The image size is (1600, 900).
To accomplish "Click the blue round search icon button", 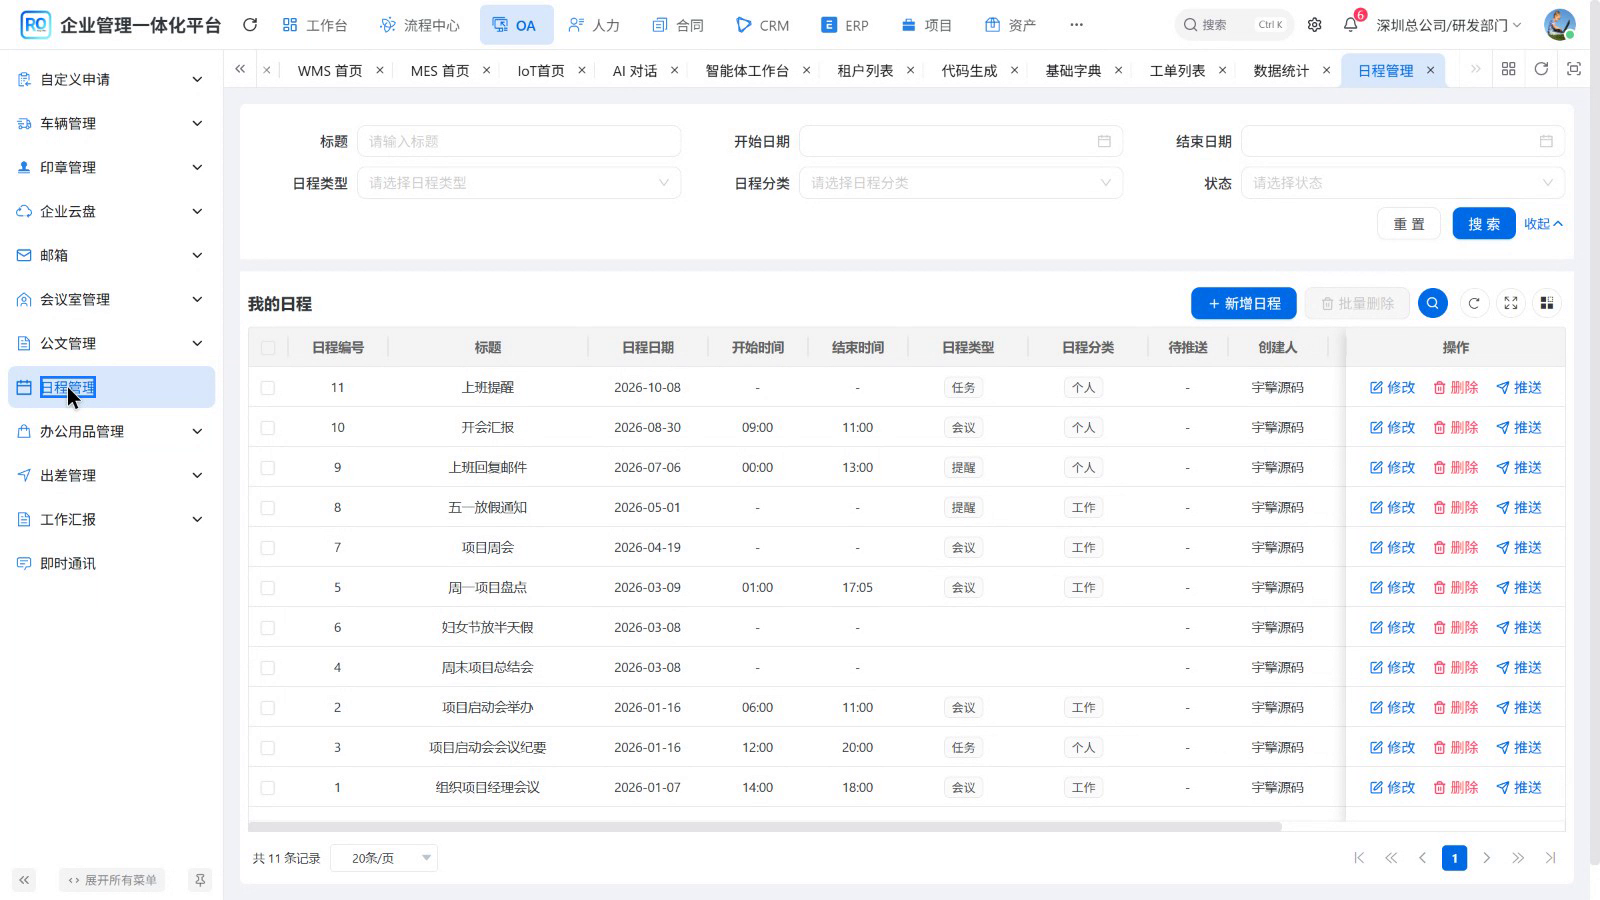I will [1433, 303].
